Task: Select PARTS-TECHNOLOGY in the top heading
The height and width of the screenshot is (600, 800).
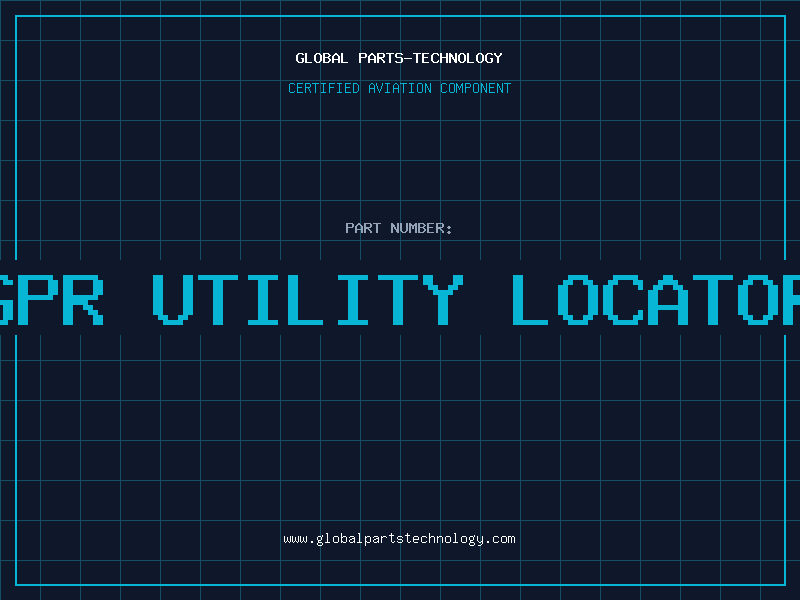Action: [x=429, y=58]
